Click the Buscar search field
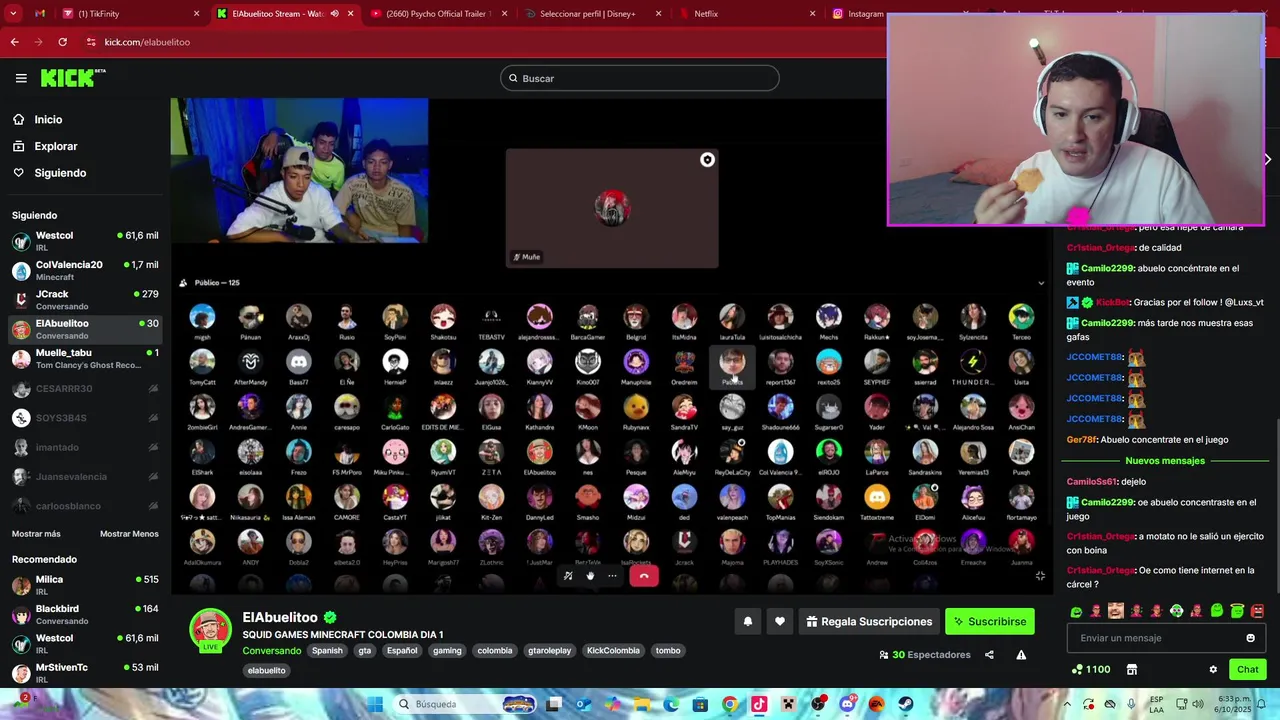 (x=640, y=78)
